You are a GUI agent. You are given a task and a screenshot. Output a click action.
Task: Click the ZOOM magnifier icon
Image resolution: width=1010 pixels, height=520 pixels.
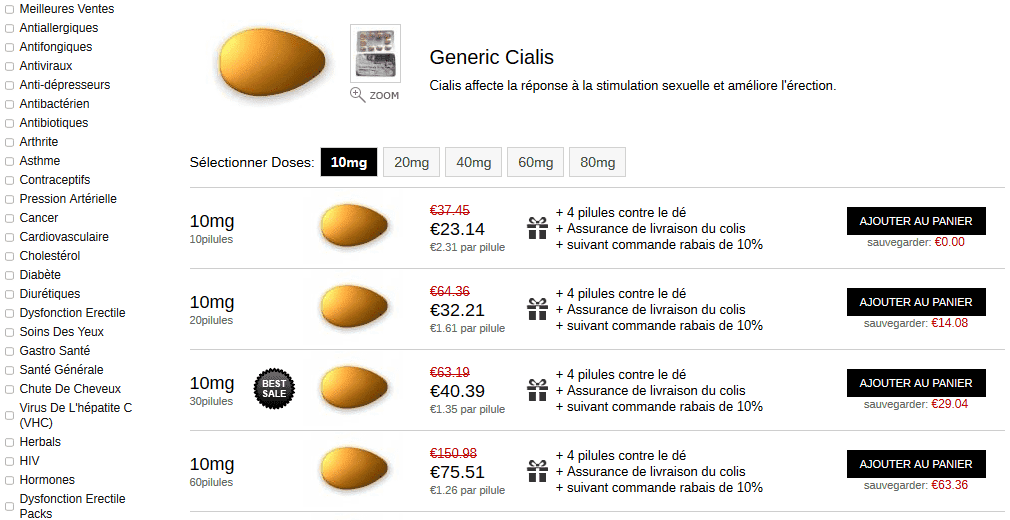pyautogui.click(x=357, y=95)
